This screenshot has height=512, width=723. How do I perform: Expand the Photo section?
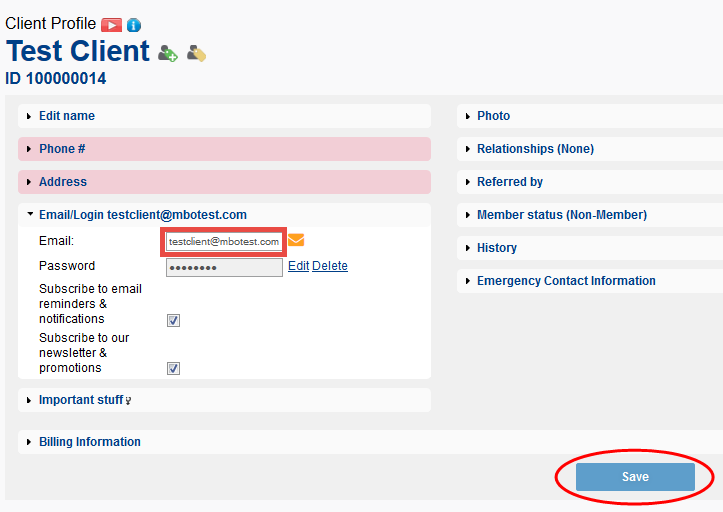click(493, 116)
